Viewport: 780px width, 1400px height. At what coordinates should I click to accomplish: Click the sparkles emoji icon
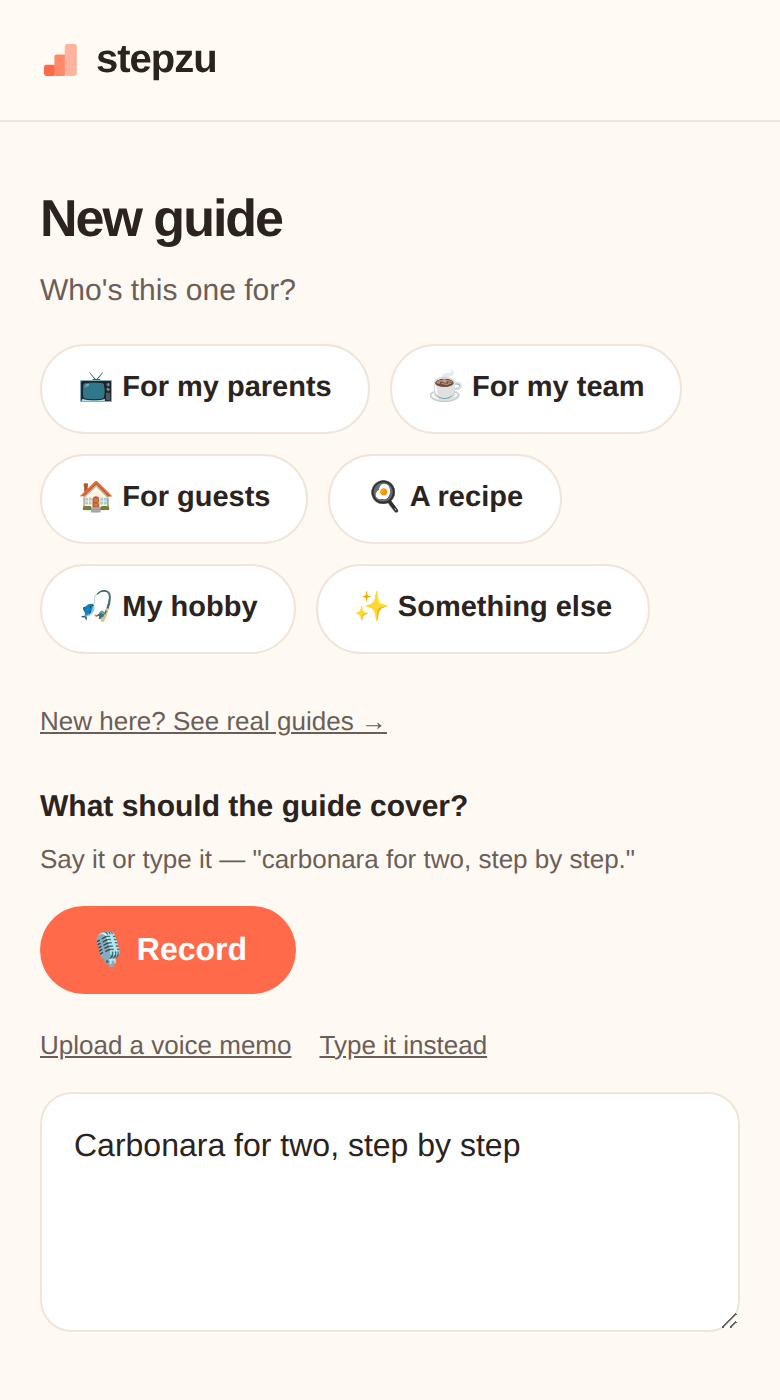(372, 607)
